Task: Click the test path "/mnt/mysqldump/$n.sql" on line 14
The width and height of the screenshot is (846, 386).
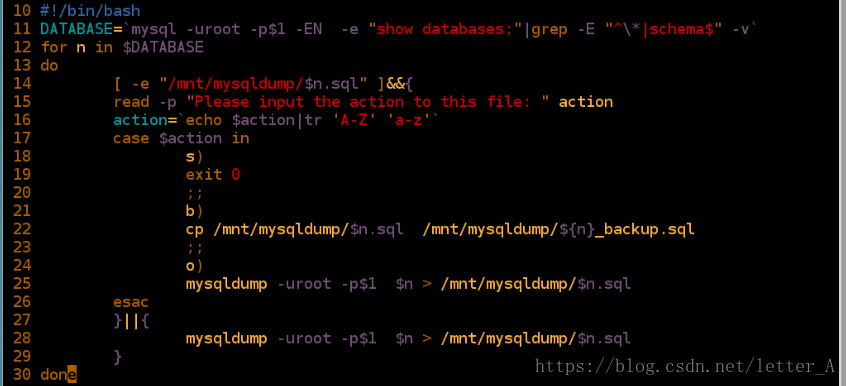Action: pos(263,84)
